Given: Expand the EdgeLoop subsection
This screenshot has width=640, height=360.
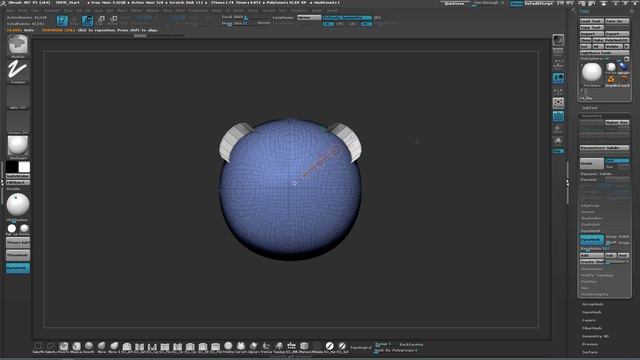Looking at the screenshot, I should point(590,205).
